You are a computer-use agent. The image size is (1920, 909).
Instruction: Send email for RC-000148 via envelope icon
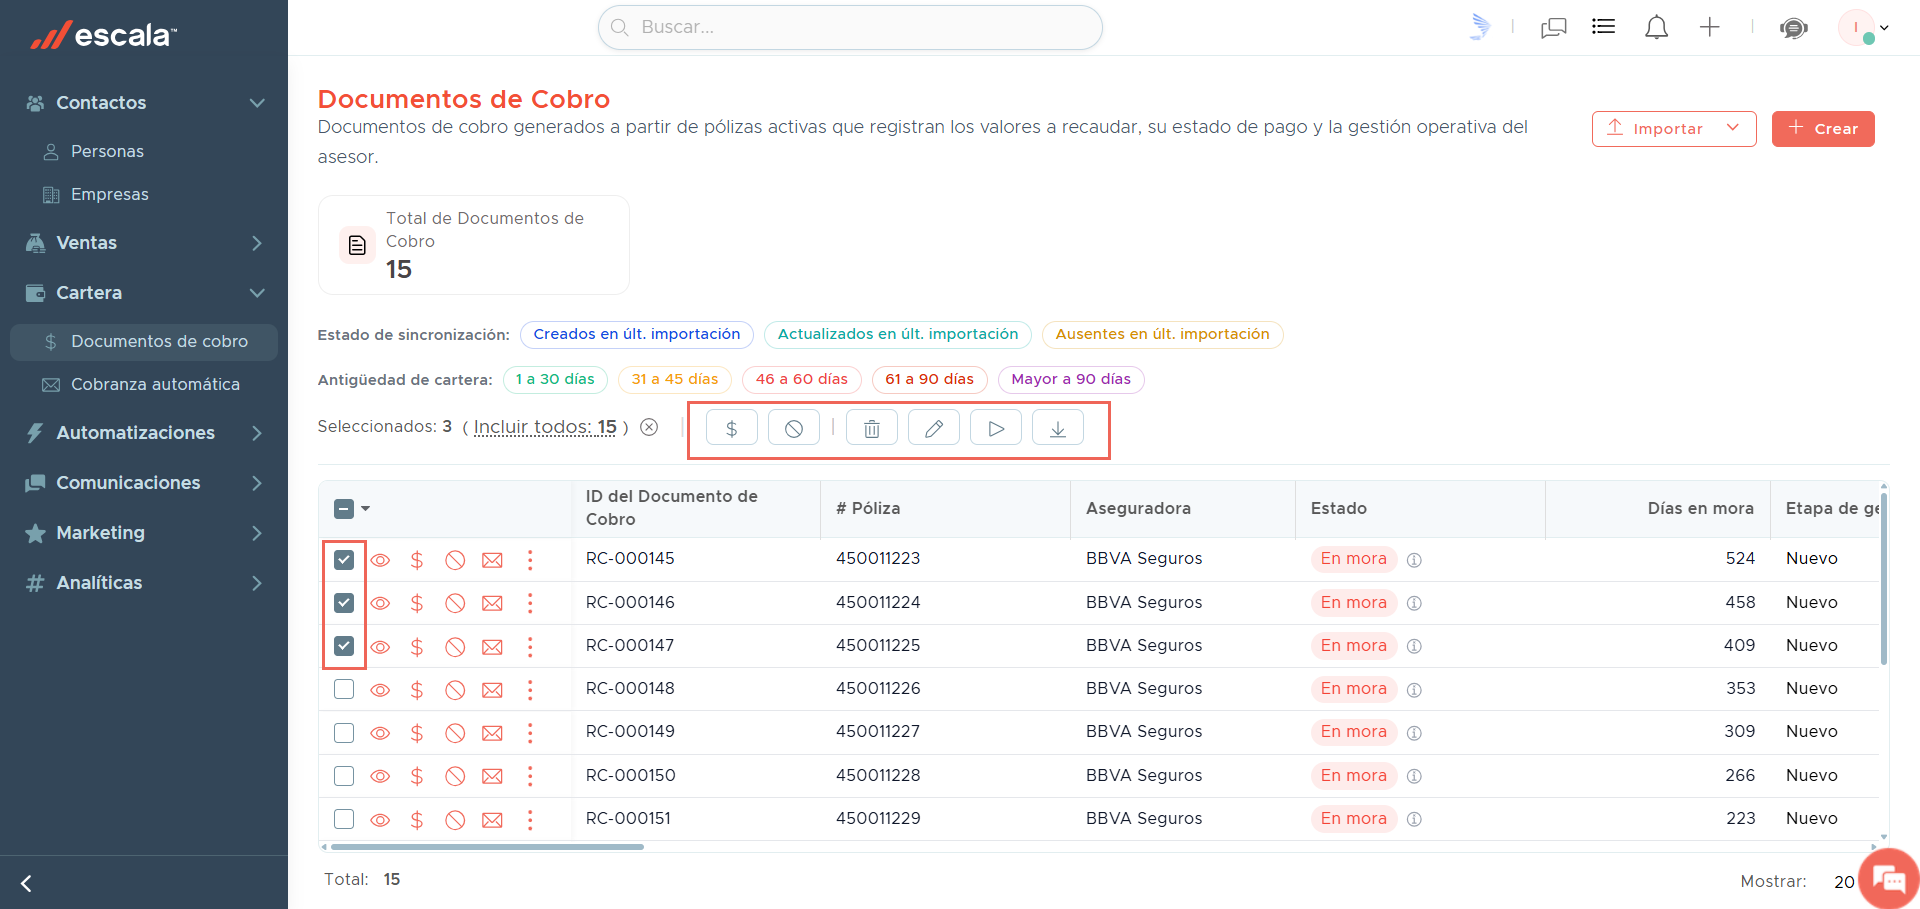tap(492, 690)
